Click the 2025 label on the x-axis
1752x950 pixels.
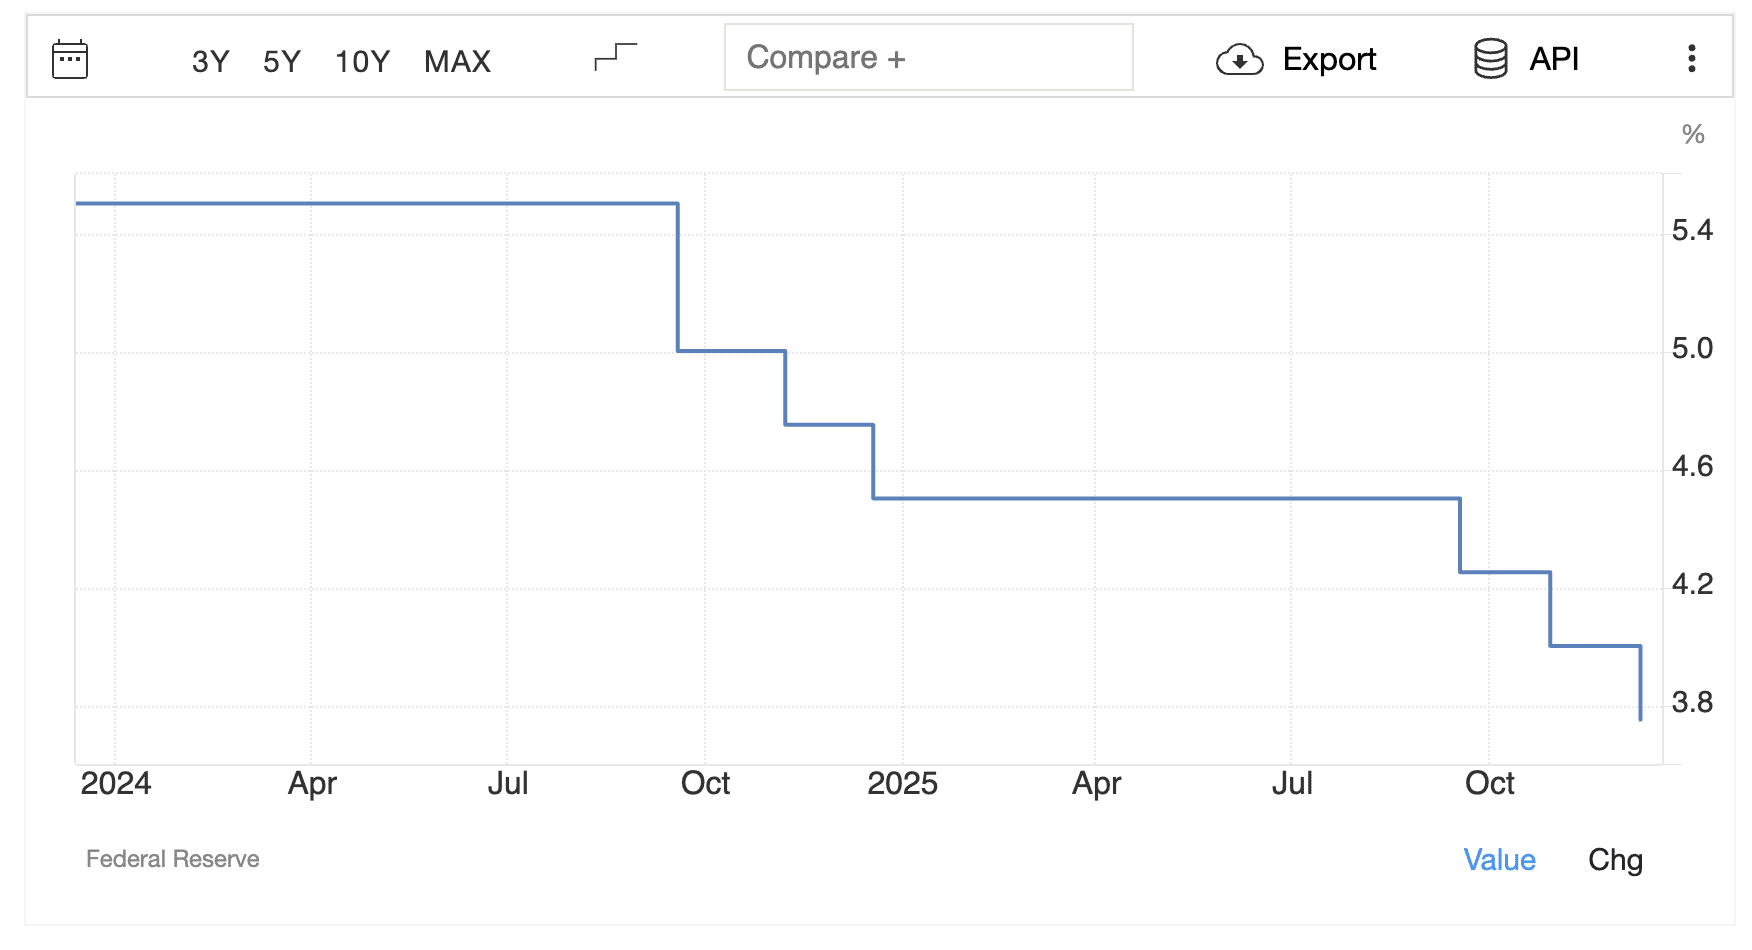902,783
